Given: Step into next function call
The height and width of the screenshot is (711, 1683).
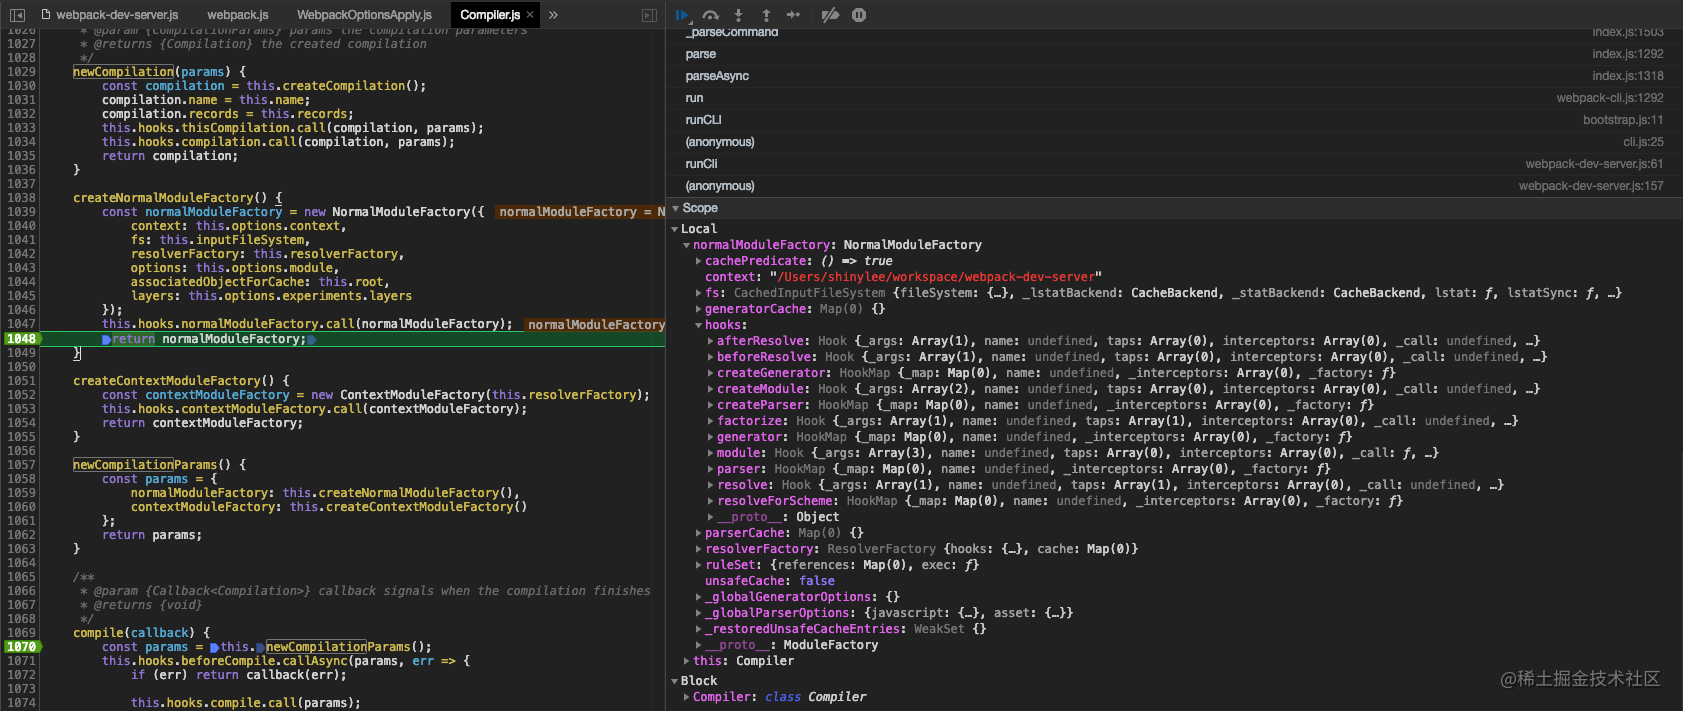Looking at the screenshot, I should 738,15.
